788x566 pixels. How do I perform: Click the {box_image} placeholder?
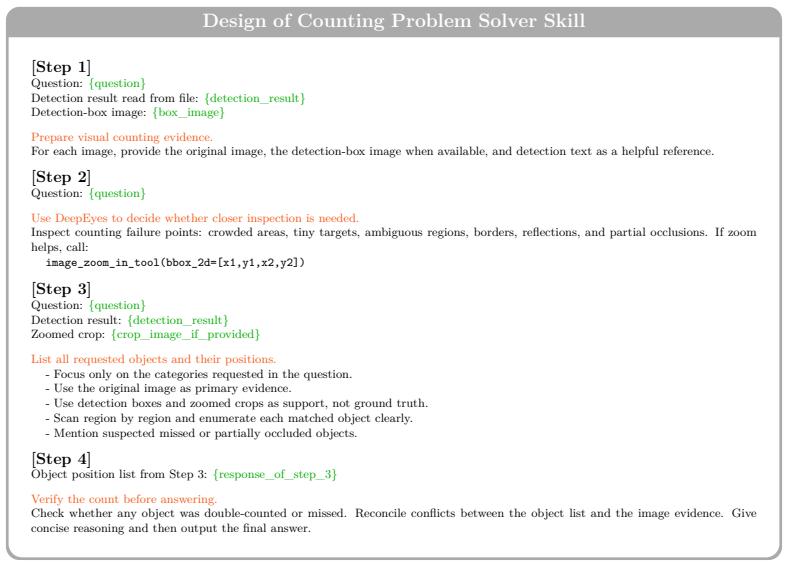(188, 112)
